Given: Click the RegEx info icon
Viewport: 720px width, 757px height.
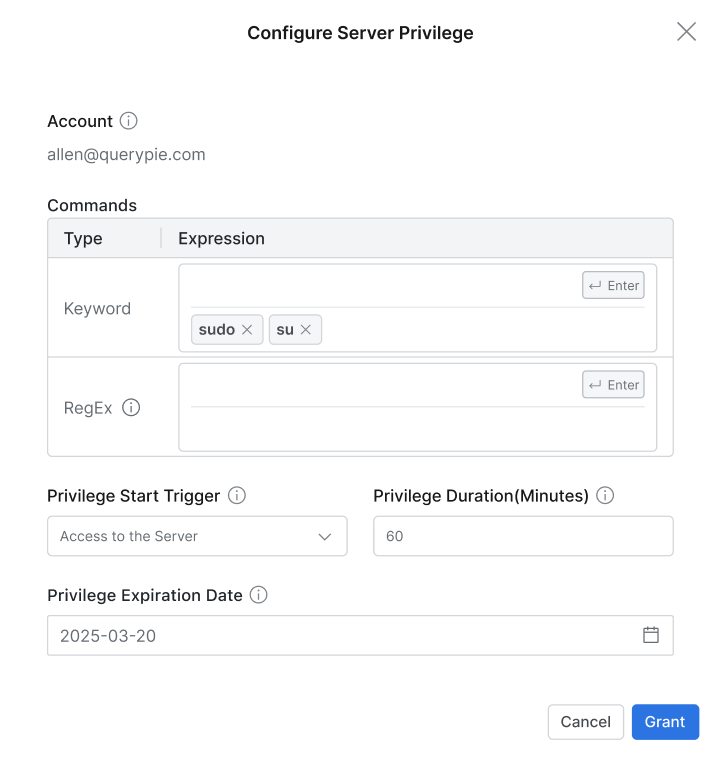Looking at the screenshot, I should pos(131,408).
